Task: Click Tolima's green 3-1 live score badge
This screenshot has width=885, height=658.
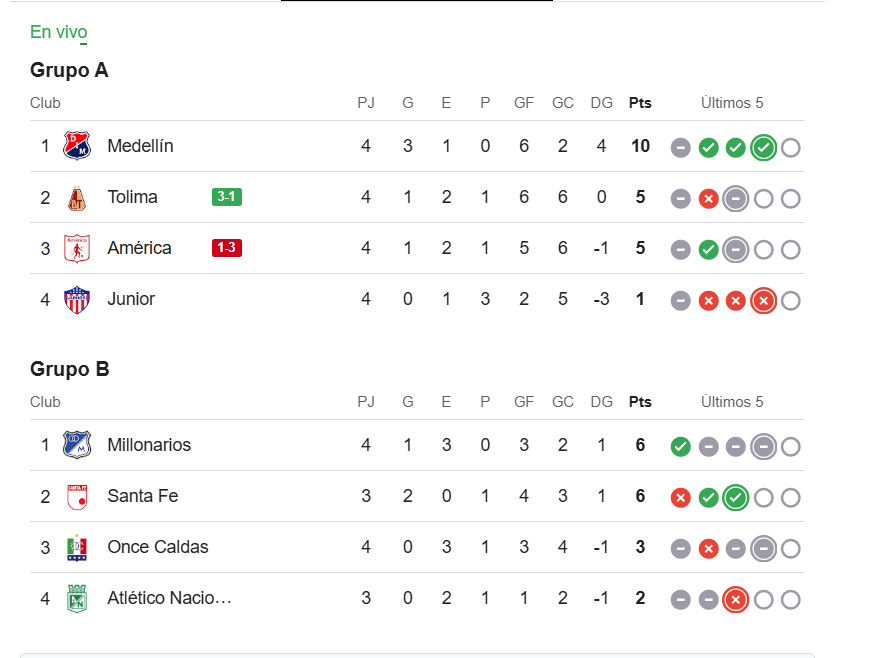Action: (227, 197)
